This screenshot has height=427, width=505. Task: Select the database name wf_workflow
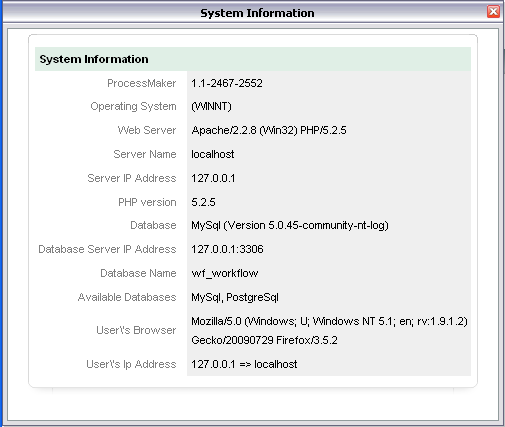point(224,273)
